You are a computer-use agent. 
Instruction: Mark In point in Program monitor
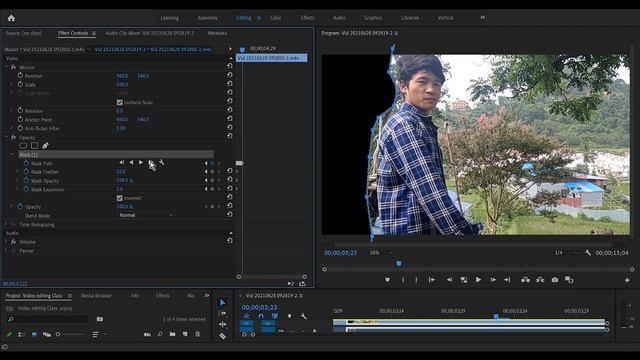tap(403, 280)
